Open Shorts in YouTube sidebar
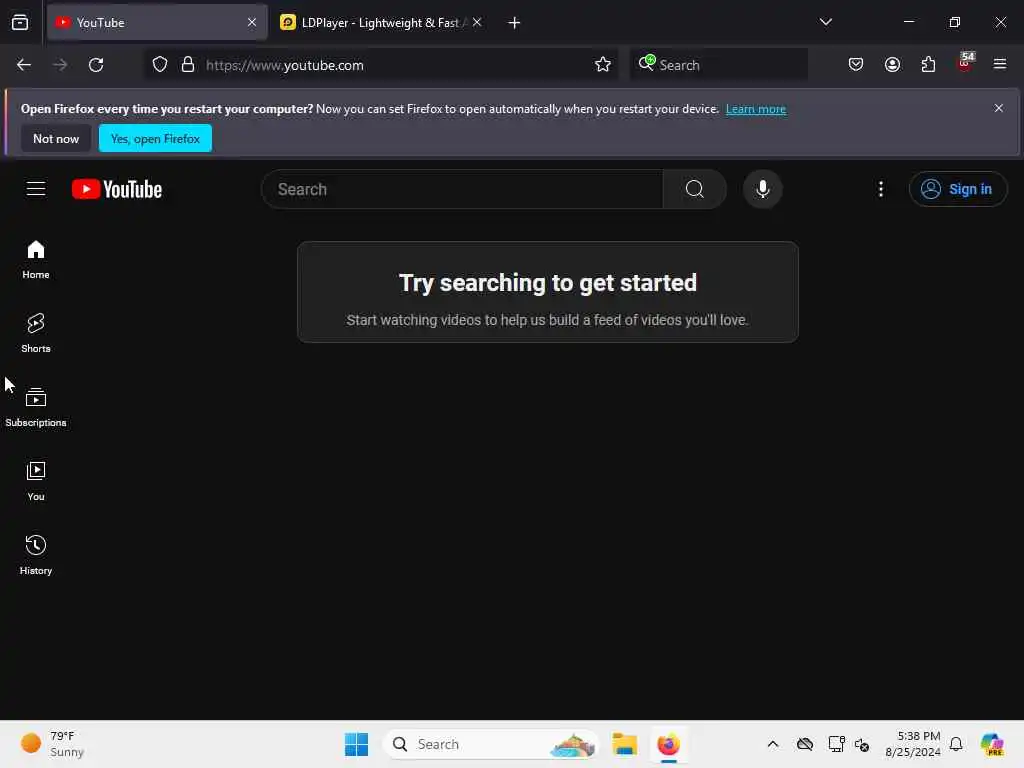Image resolution: width=1024 pixels, height=768 pixels. pos(36,333)
